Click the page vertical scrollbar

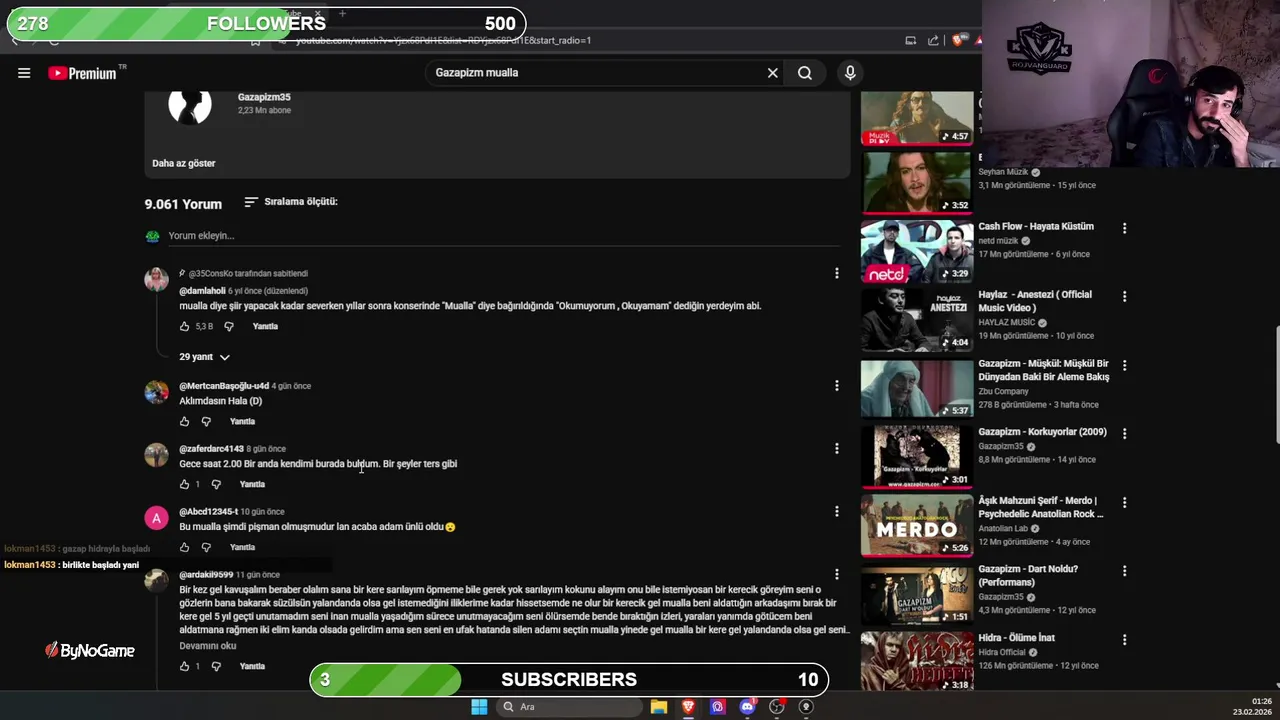[1276, 383]
